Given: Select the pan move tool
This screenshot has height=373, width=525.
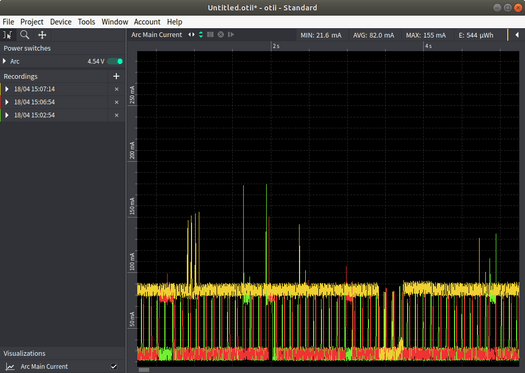Looking at the screenshot, I should (42, 35).
